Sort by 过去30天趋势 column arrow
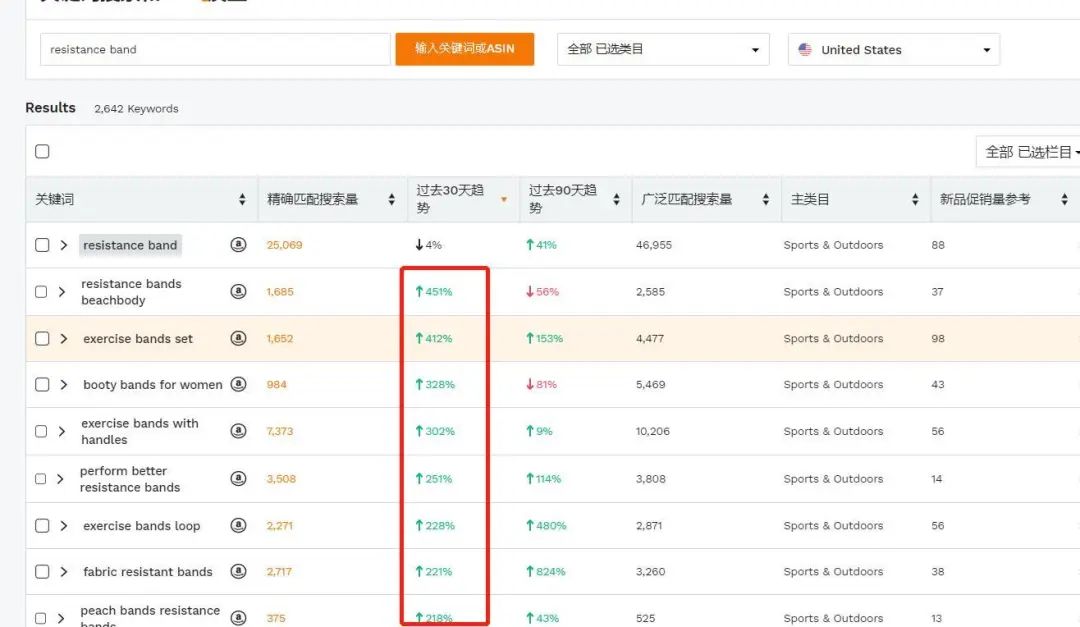Image resolution: width=1080 pixels, height=627 pixels. (x=503, y=200)
